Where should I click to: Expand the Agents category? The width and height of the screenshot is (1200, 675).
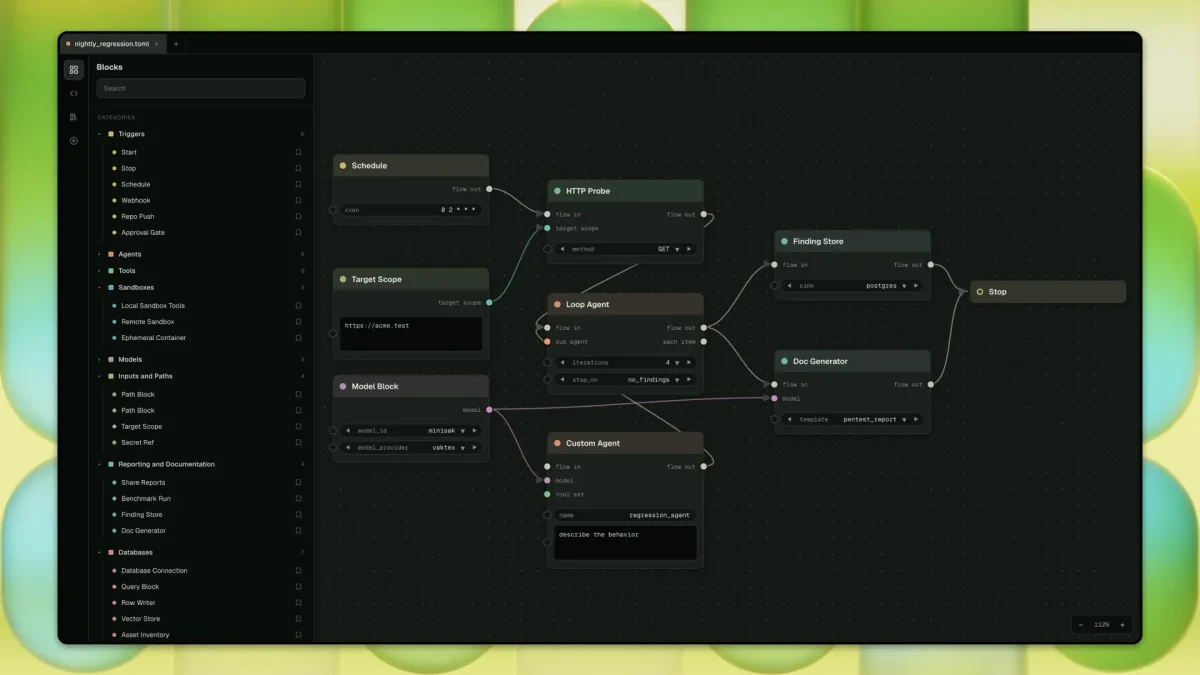99,254
